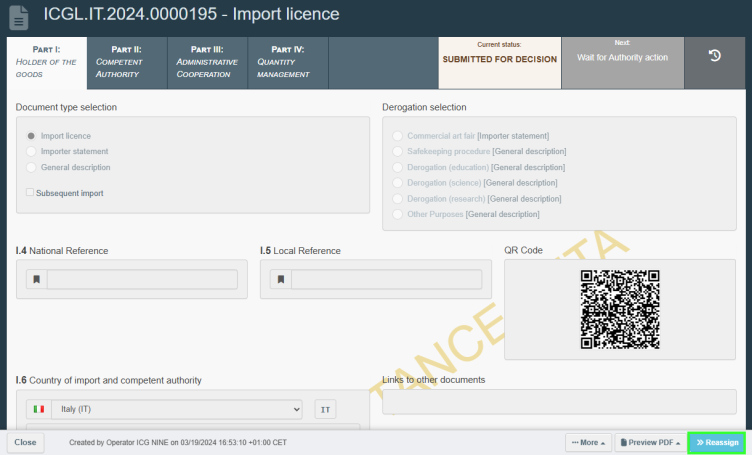
Task: Choose Derogation (education) option
Action: tap(397, 167)
